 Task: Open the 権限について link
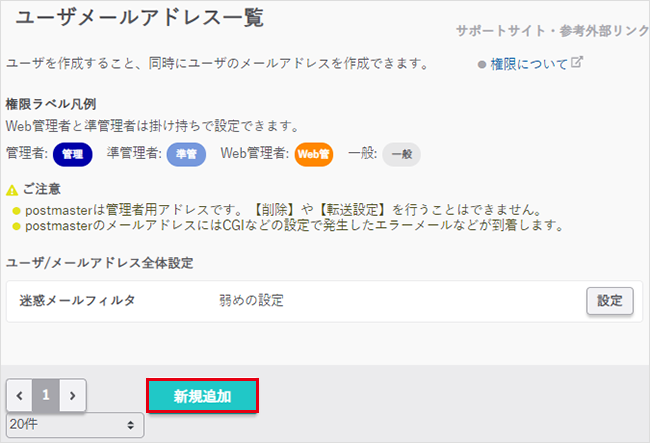coord(528,64)
